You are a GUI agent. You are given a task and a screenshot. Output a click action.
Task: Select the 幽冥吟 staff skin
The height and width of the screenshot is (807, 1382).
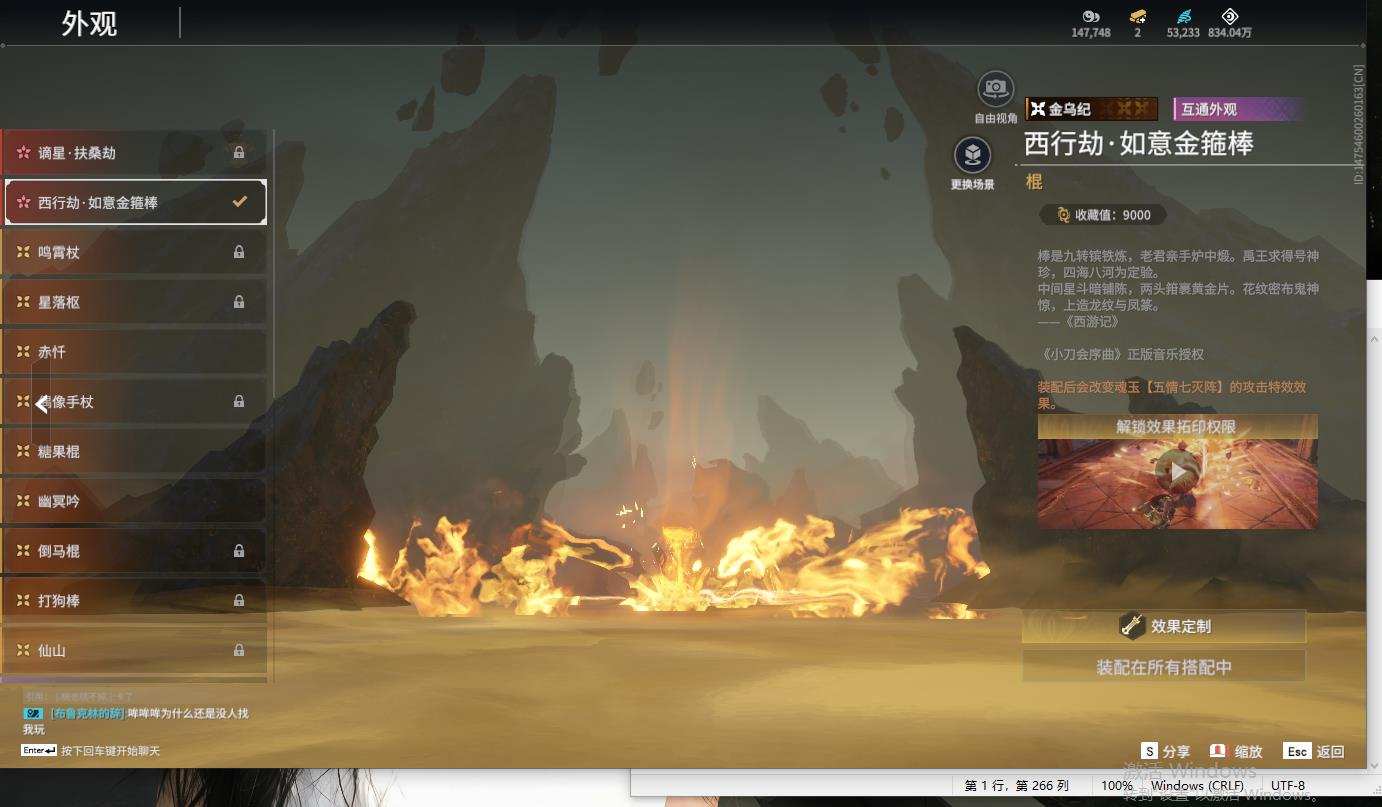(x=134, y=501)
